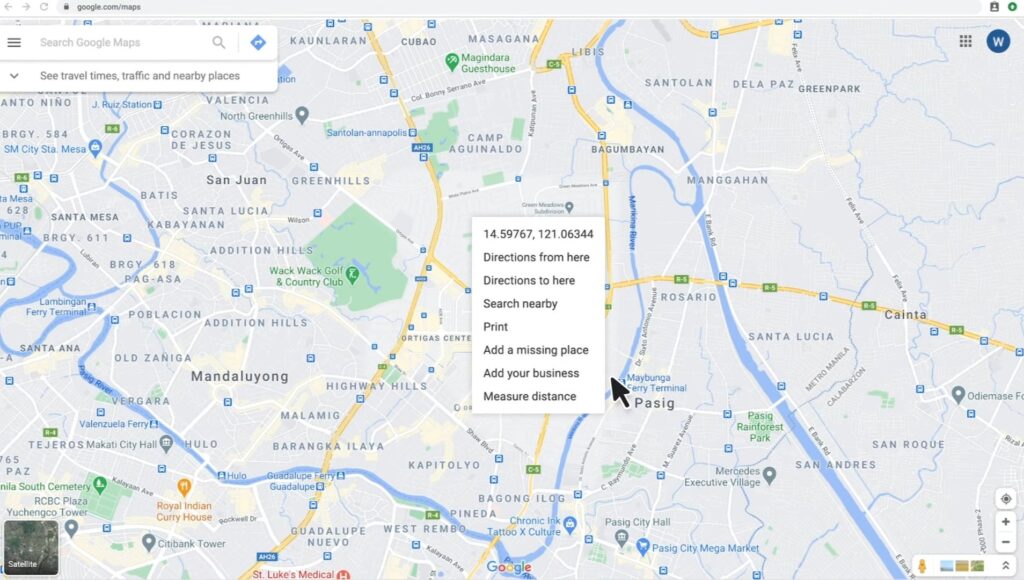This screenshot has width=1024, height=580.
Task: Select Measure distance in context menu
Action: (530, 396)
